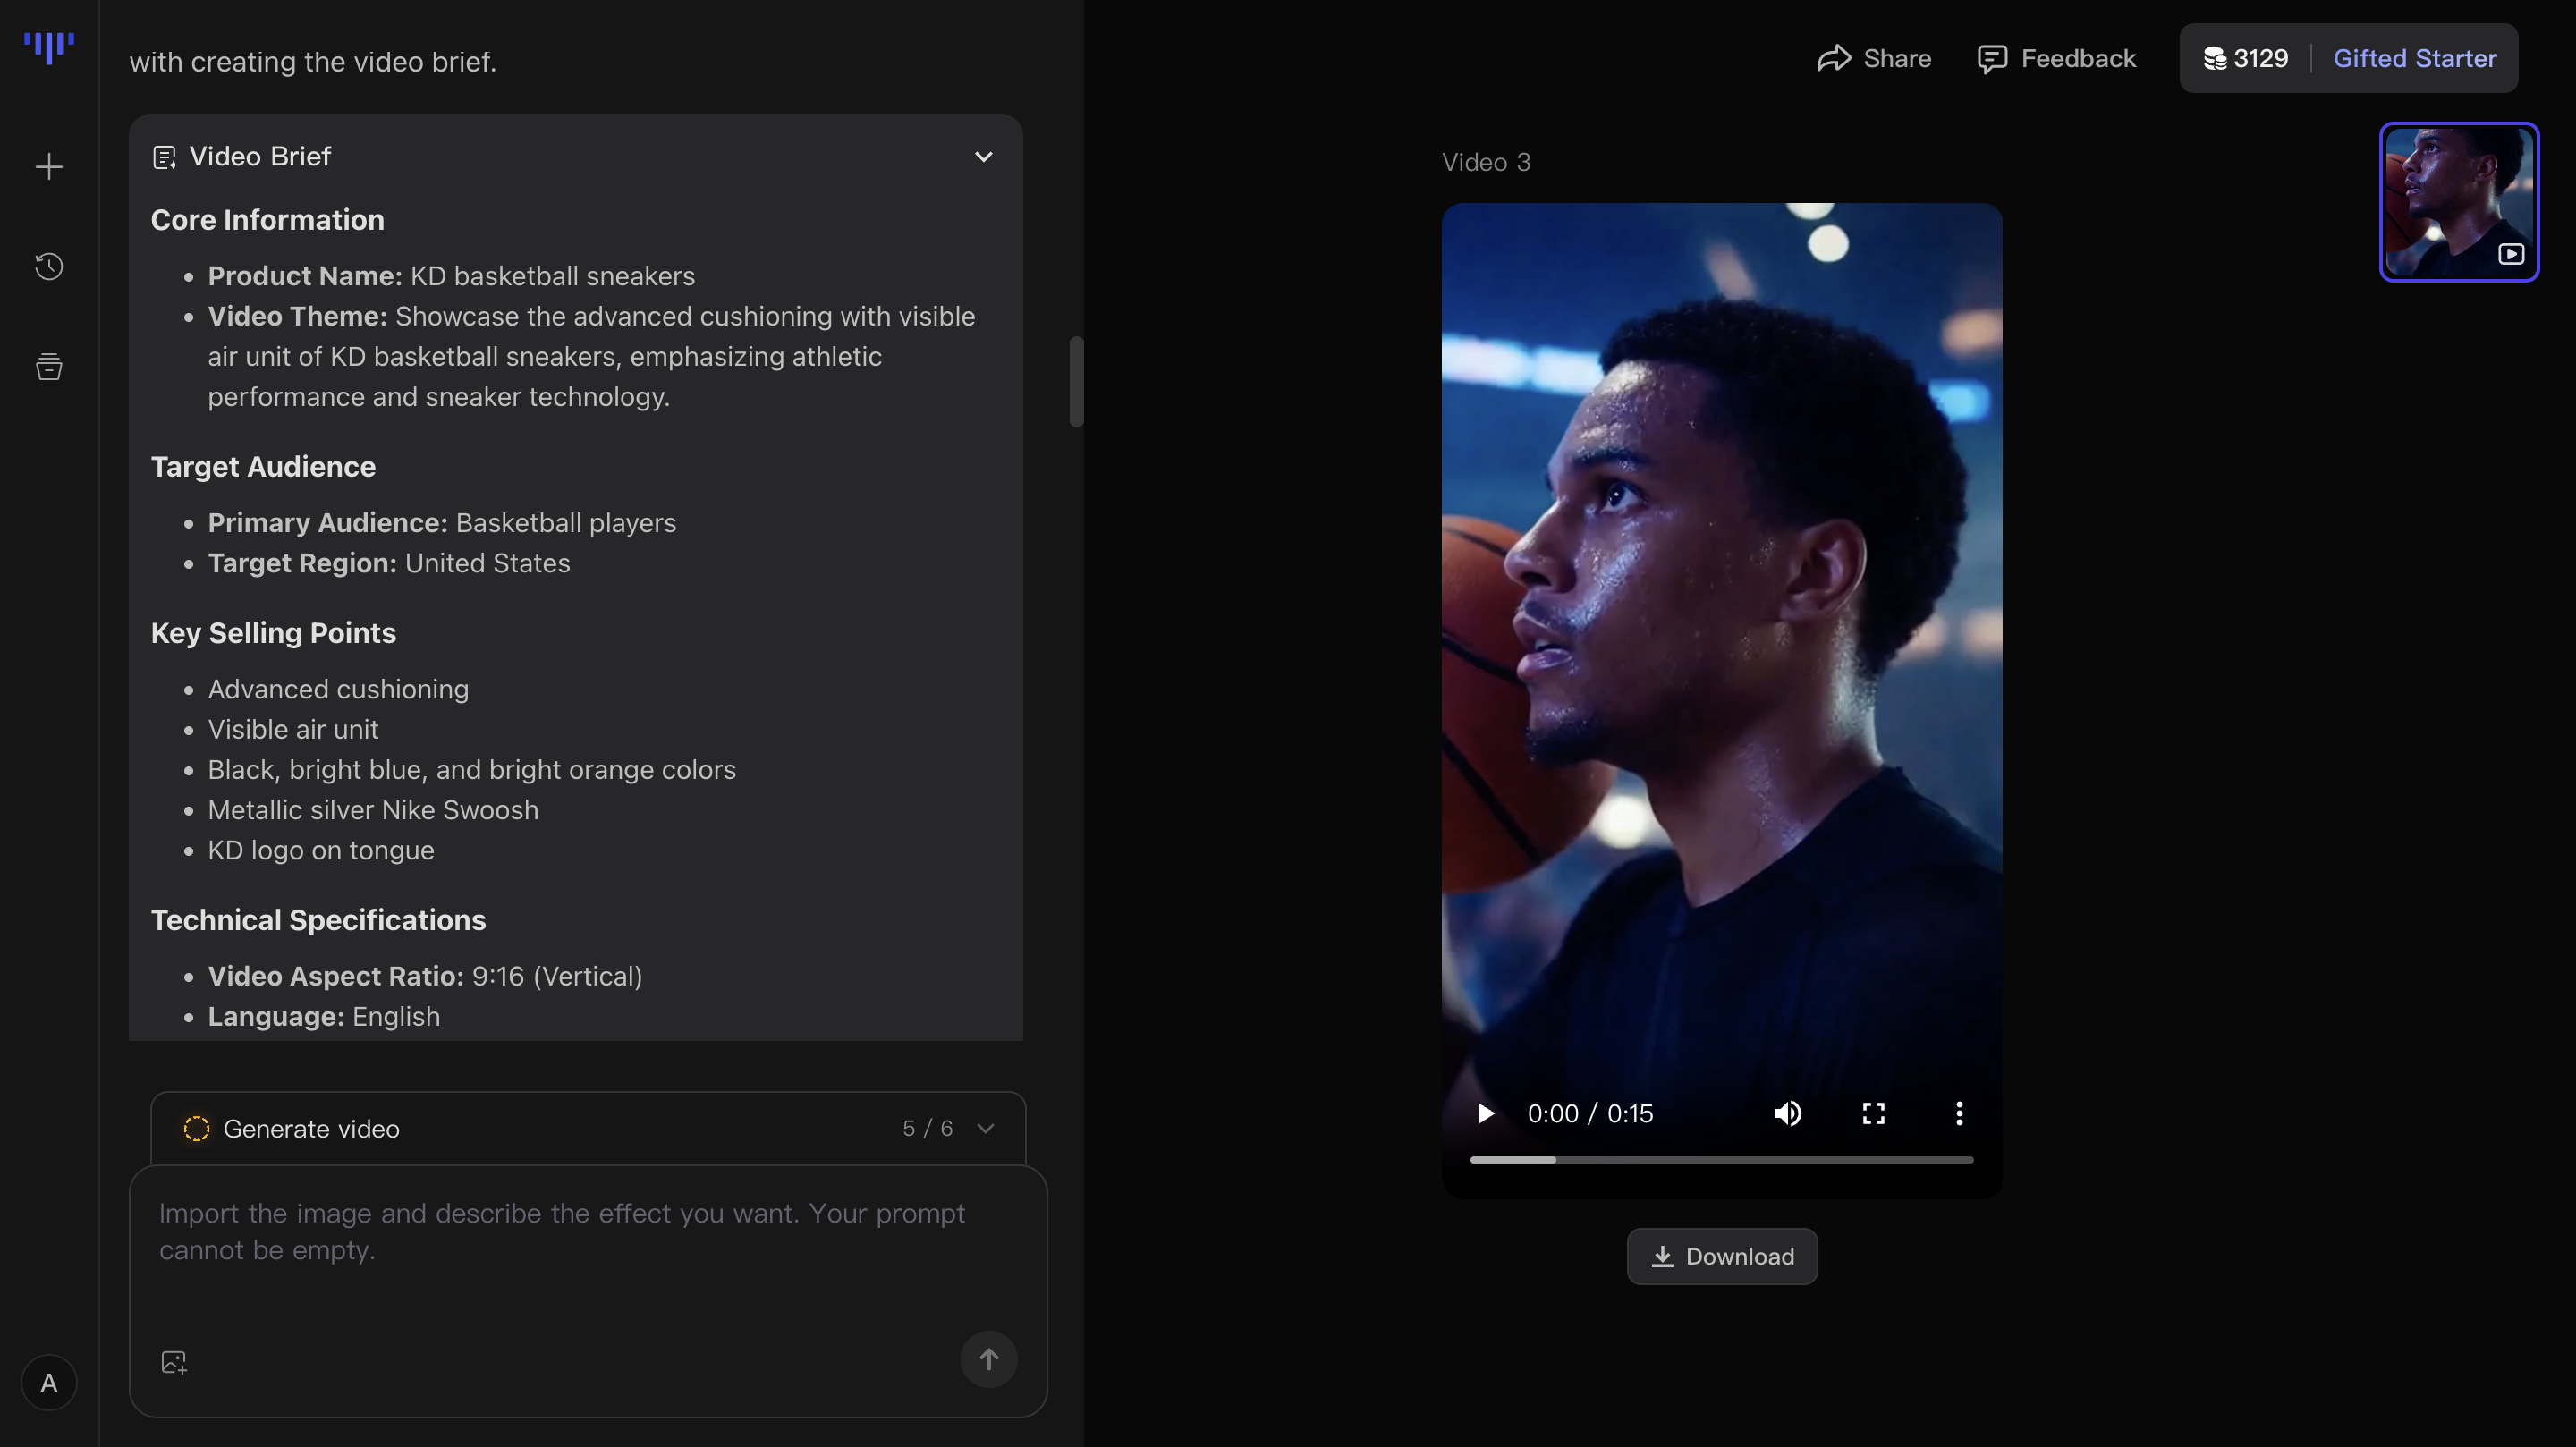Viewport: 2576px width, 1447px height.
Task: Download the generated video
Action: 1721,1256
